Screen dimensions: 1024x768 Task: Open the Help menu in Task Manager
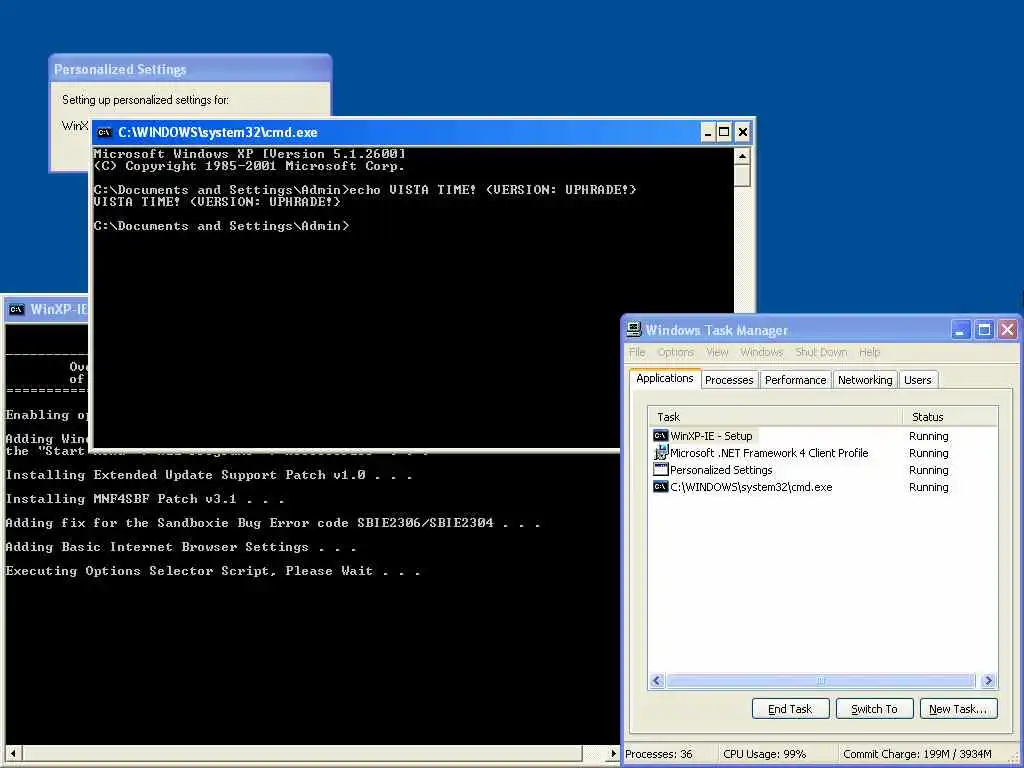pos(869,352)
